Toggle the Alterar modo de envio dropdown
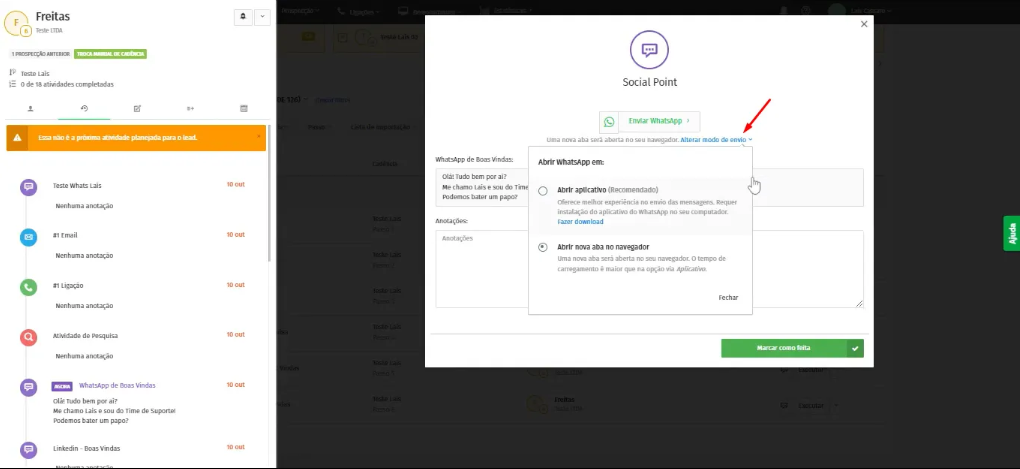The height and width of the screenshot is (469, 1020). click(x=716, y=140)
